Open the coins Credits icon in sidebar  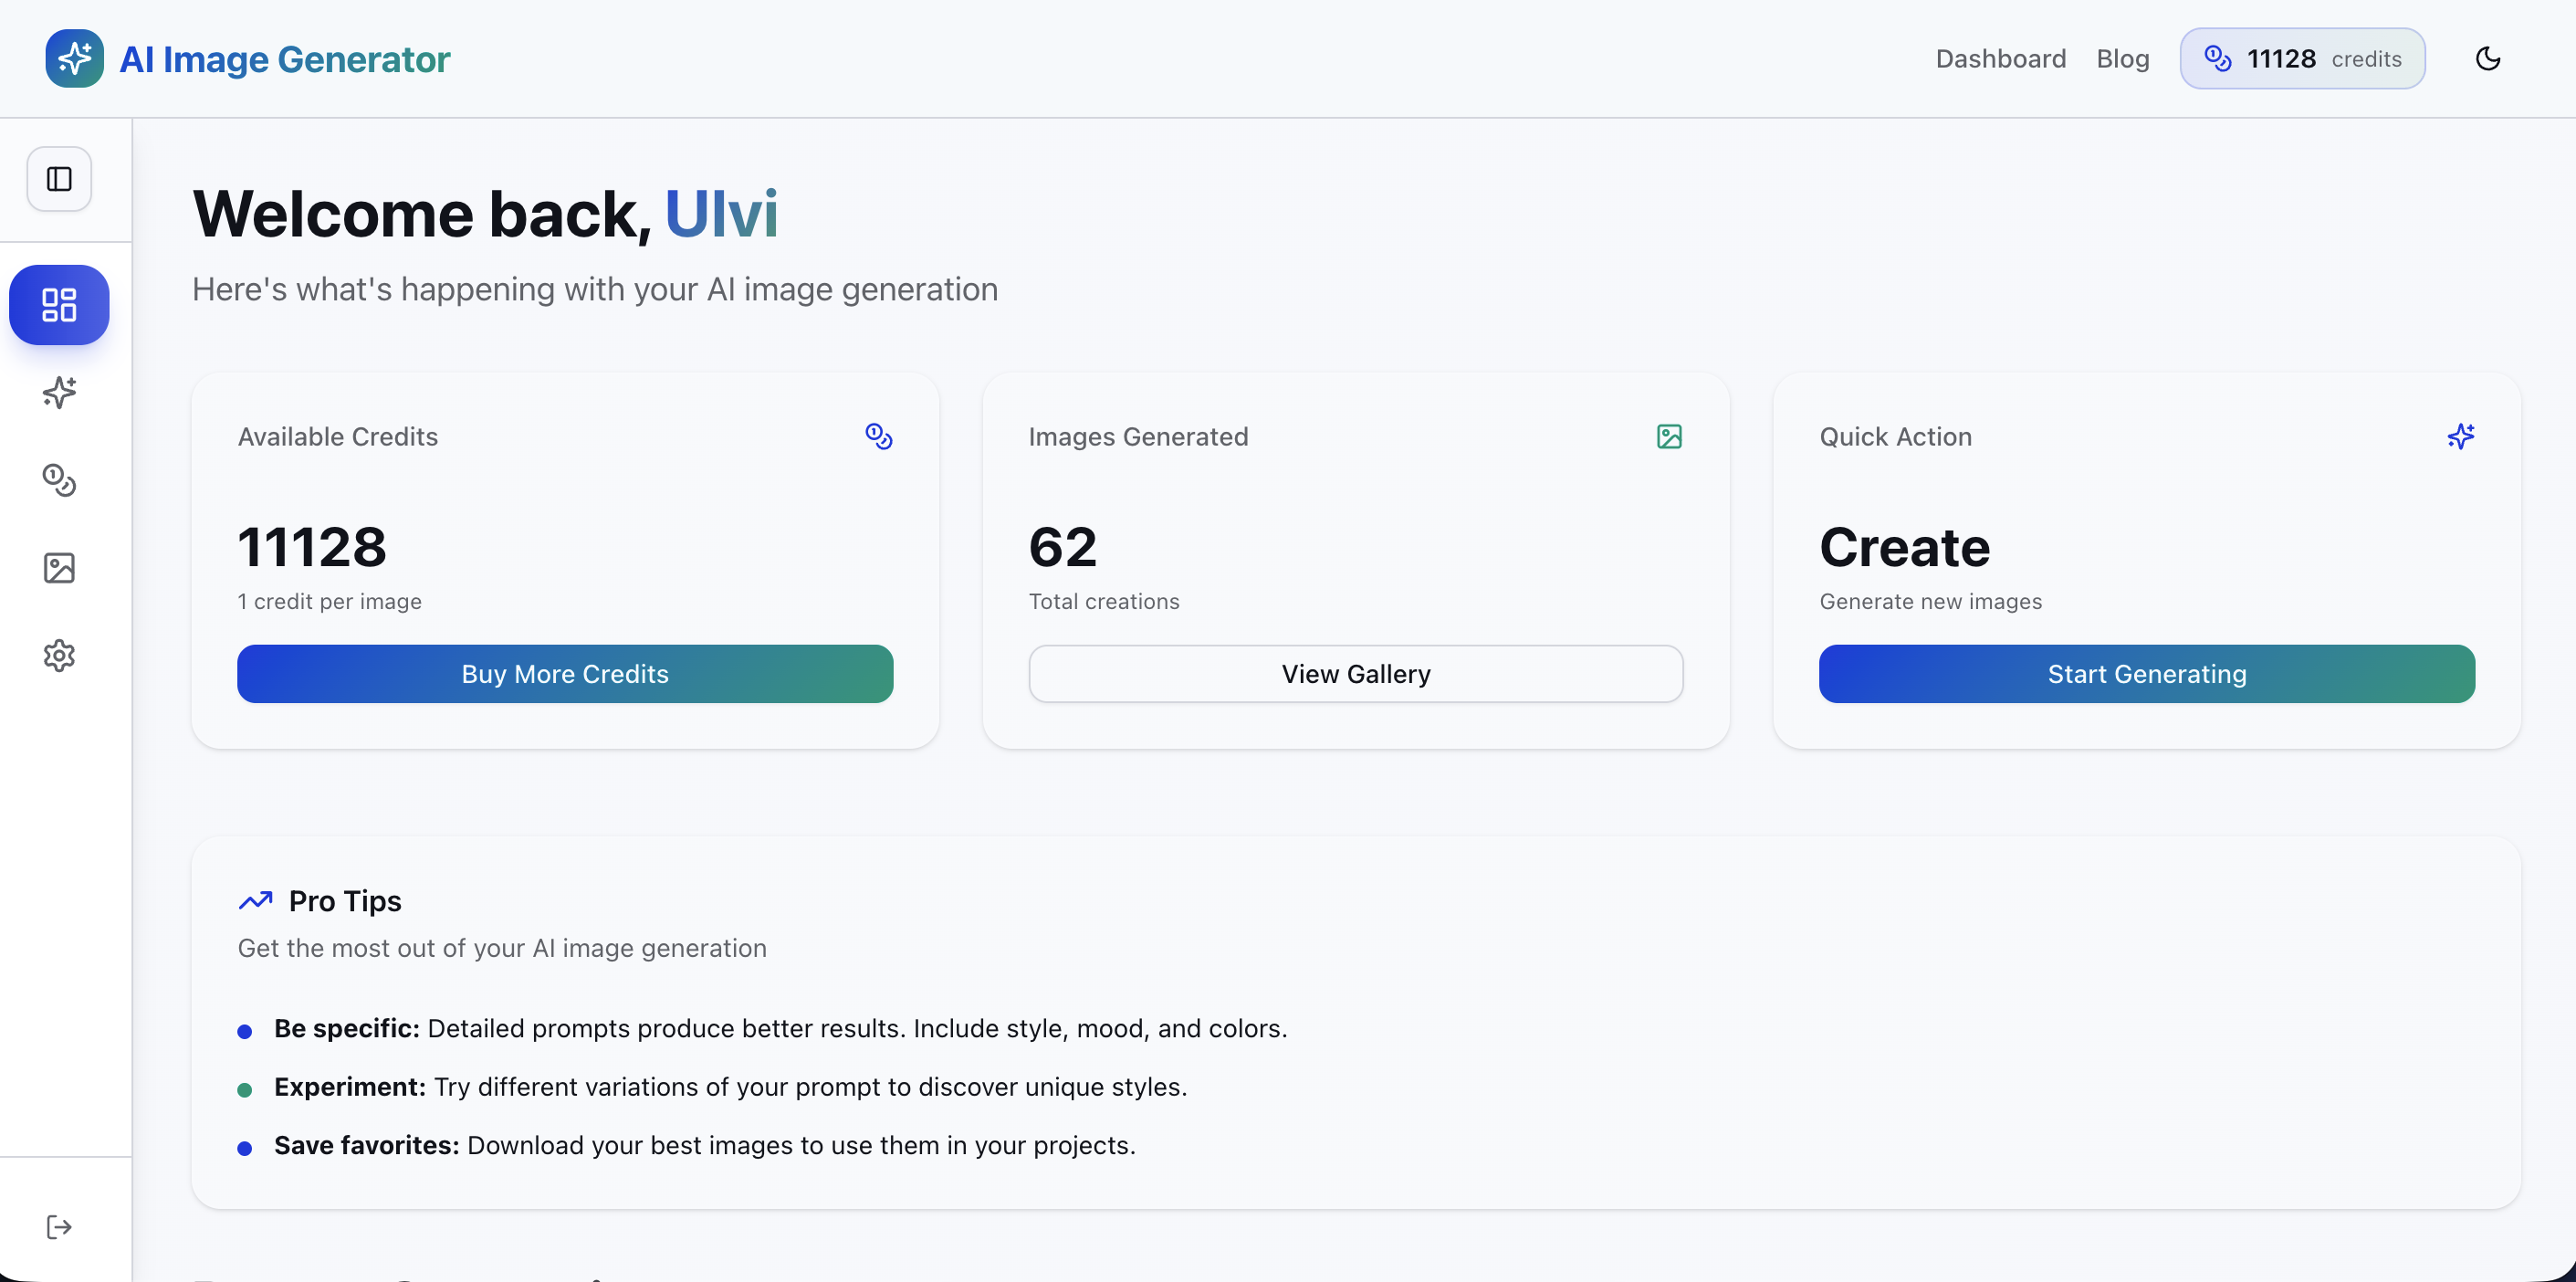(59, 480)
